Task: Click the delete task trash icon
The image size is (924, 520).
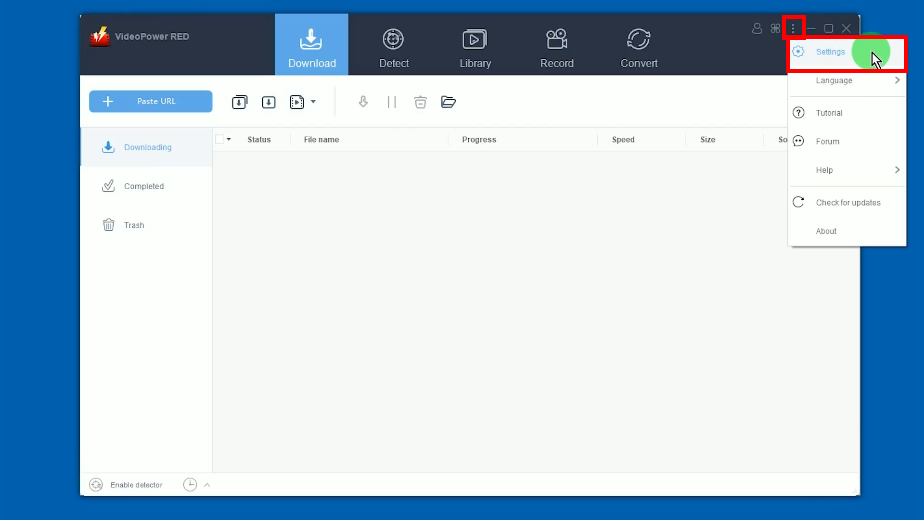Action: [420, 102]
